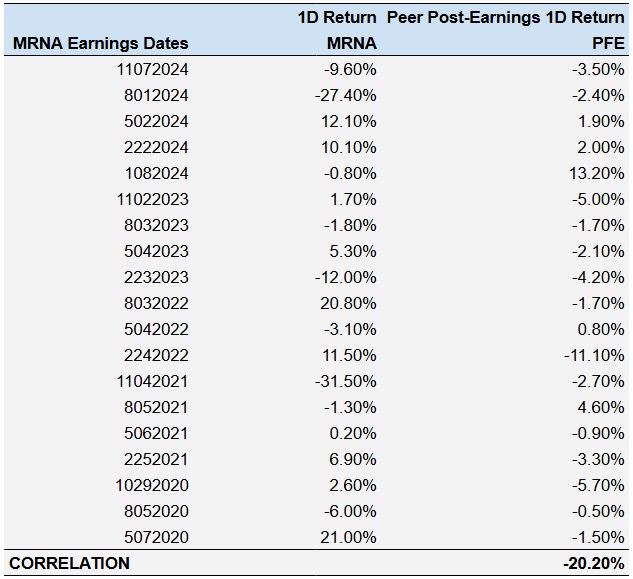Select the '1D Return' header text

pyautogui.click(x=337, y=17)
